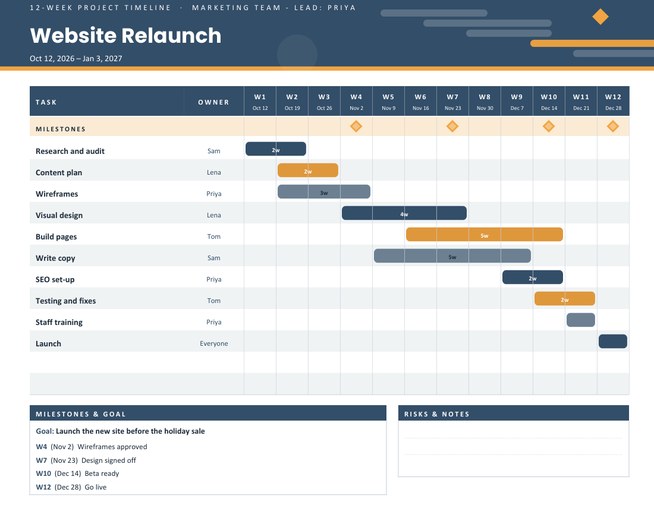
Task: Click the W9 Dec 7 column header
Action: (x=517, y=101)
